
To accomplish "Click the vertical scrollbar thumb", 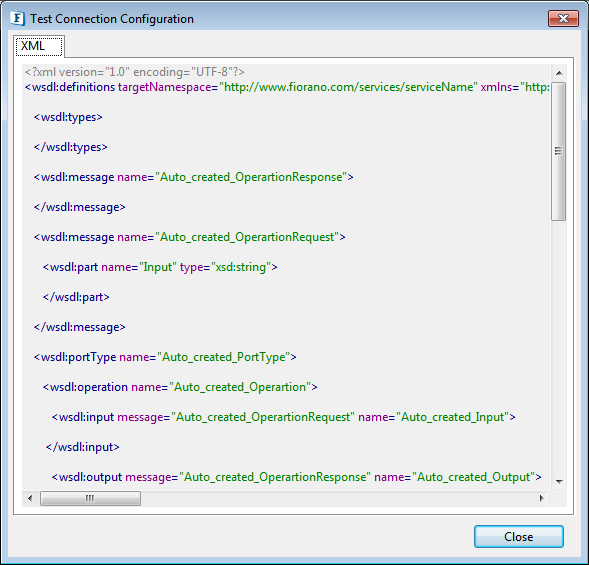I will [x=559, y=151].
